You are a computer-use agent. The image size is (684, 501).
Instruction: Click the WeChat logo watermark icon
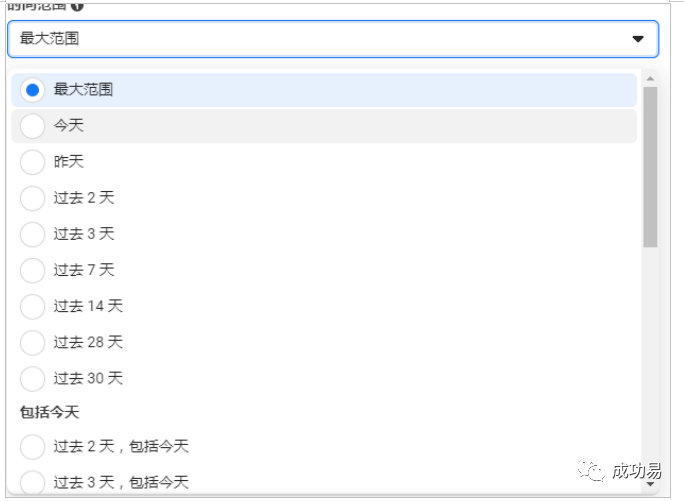(591, 470)
